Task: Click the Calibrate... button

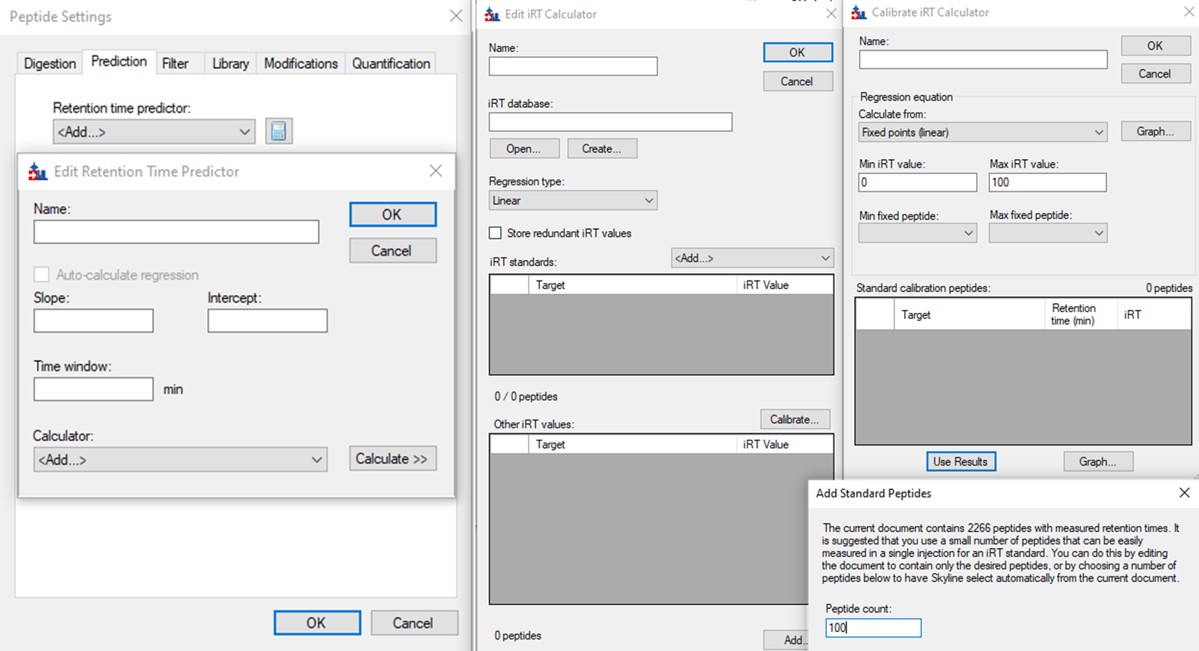Action: point(794,419)
